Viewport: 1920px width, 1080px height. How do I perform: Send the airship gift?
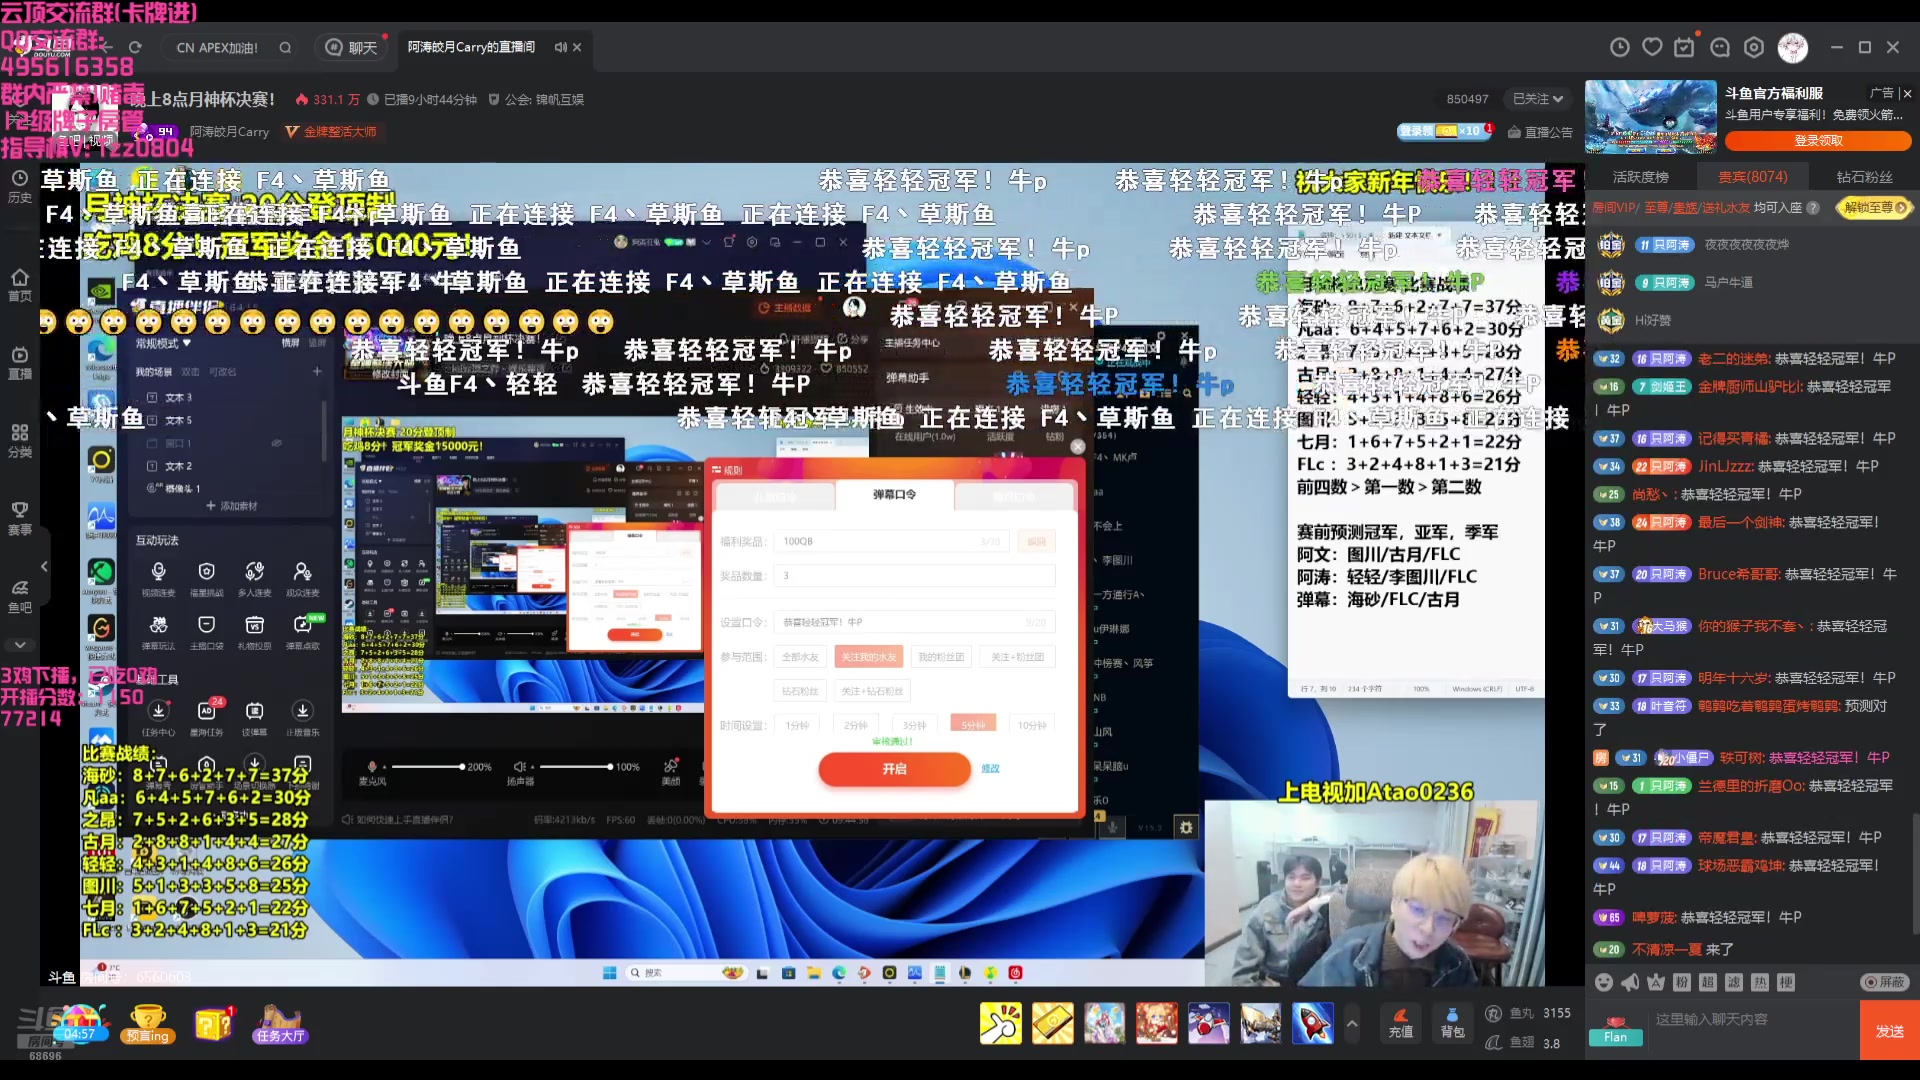click(x=1261, y=1023)
